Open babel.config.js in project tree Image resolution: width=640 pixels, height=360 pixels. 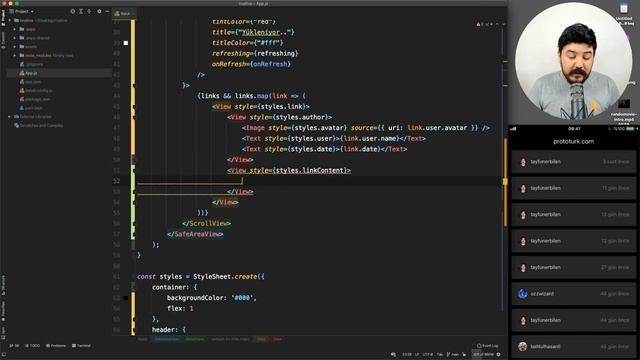pyautogui.click(x=36, y=91)
